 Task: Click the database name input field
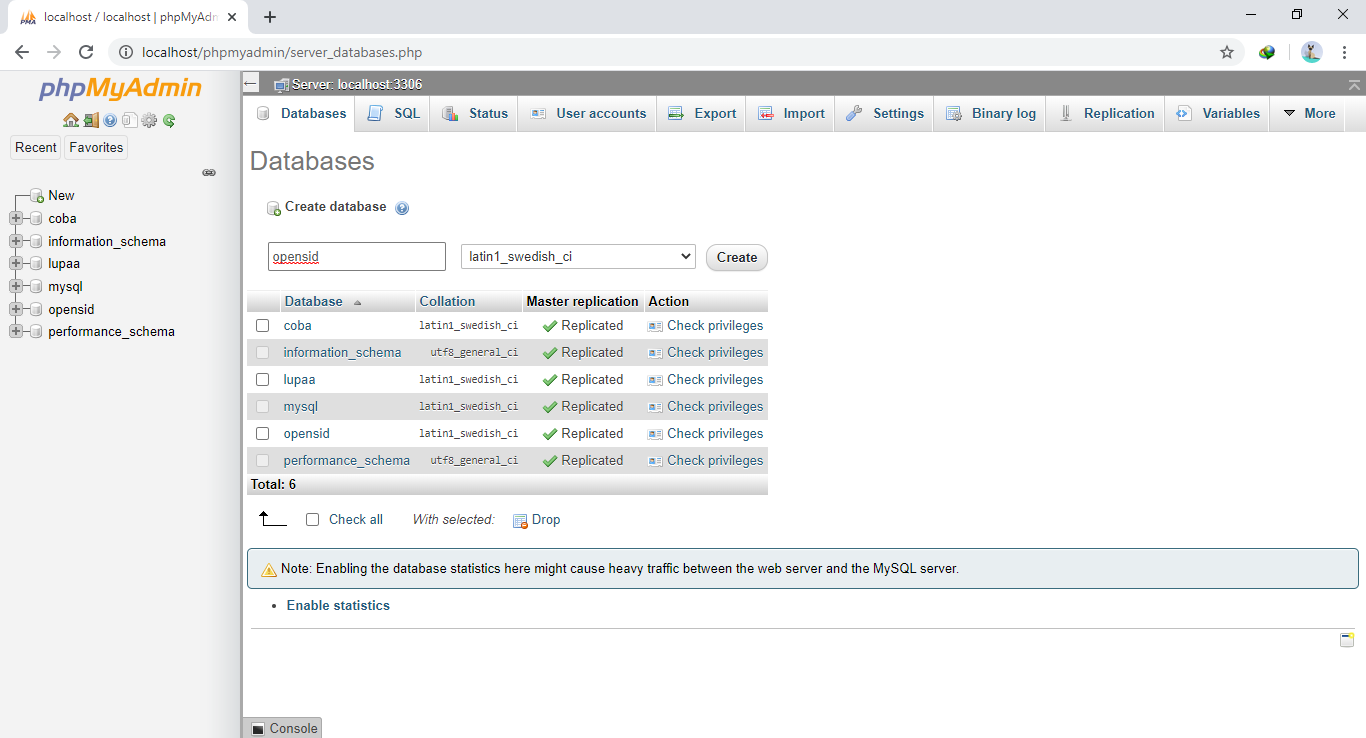(x=356, y=256)
